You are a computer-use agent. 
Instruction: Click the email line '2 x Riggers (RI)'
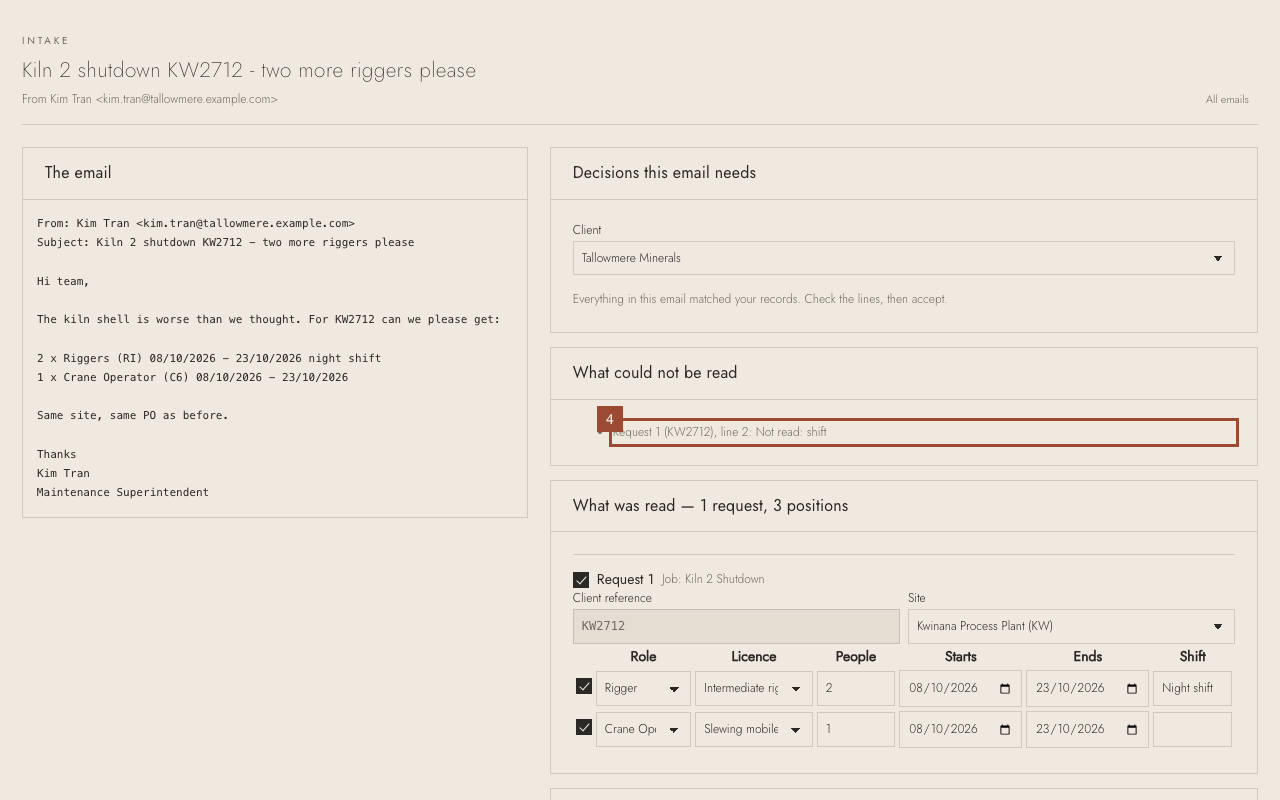click(209, 358)
